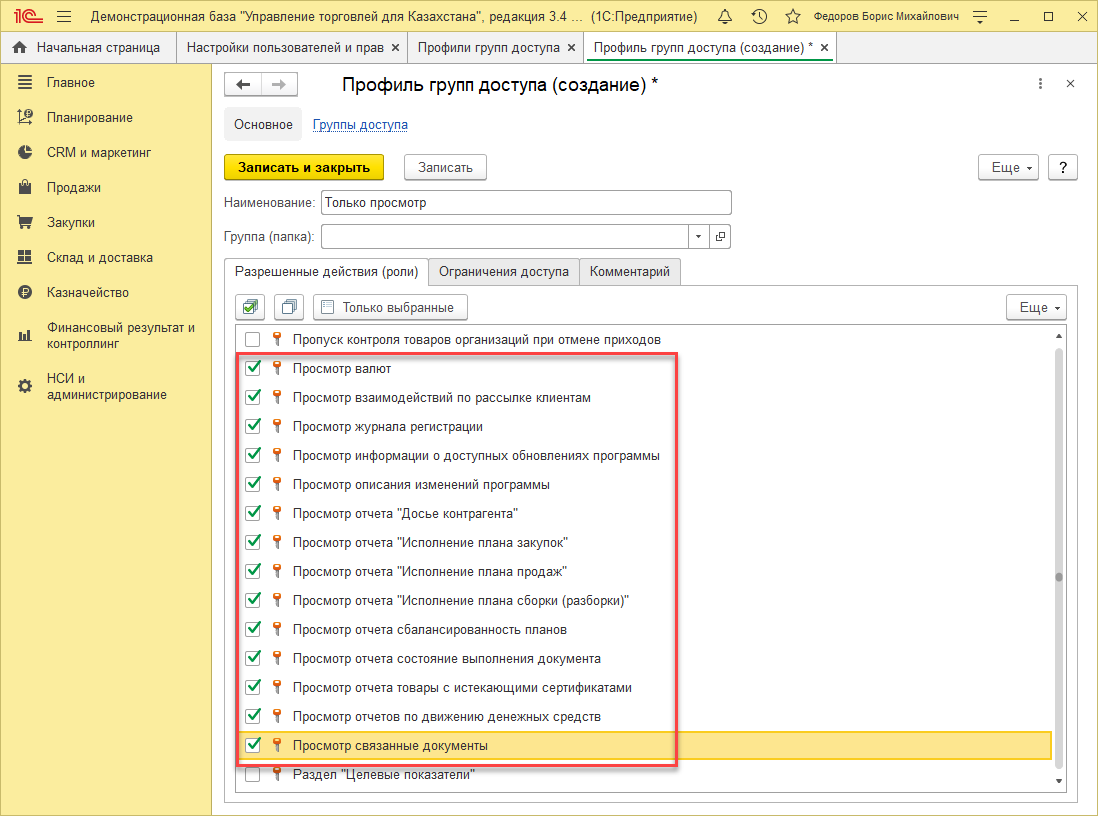Click into the Наименование input field

click(525, 202)
